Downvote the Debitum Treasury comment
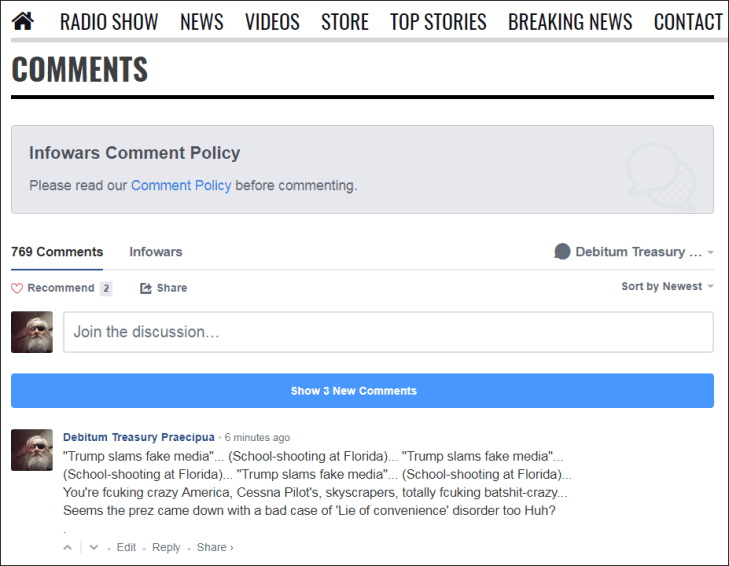This screenshot has height=566, width=729. (94, 547)
